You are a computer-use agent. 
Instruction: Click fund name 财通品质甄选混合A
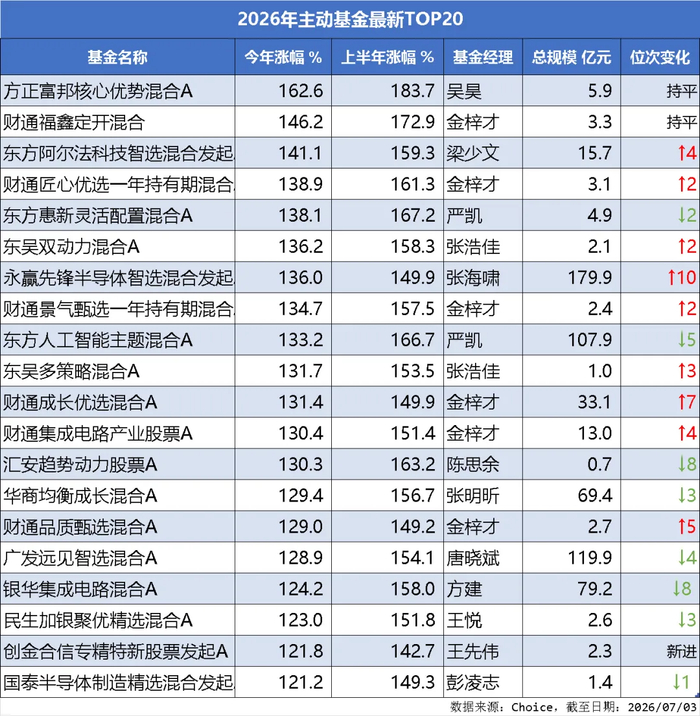coord(80,527)
